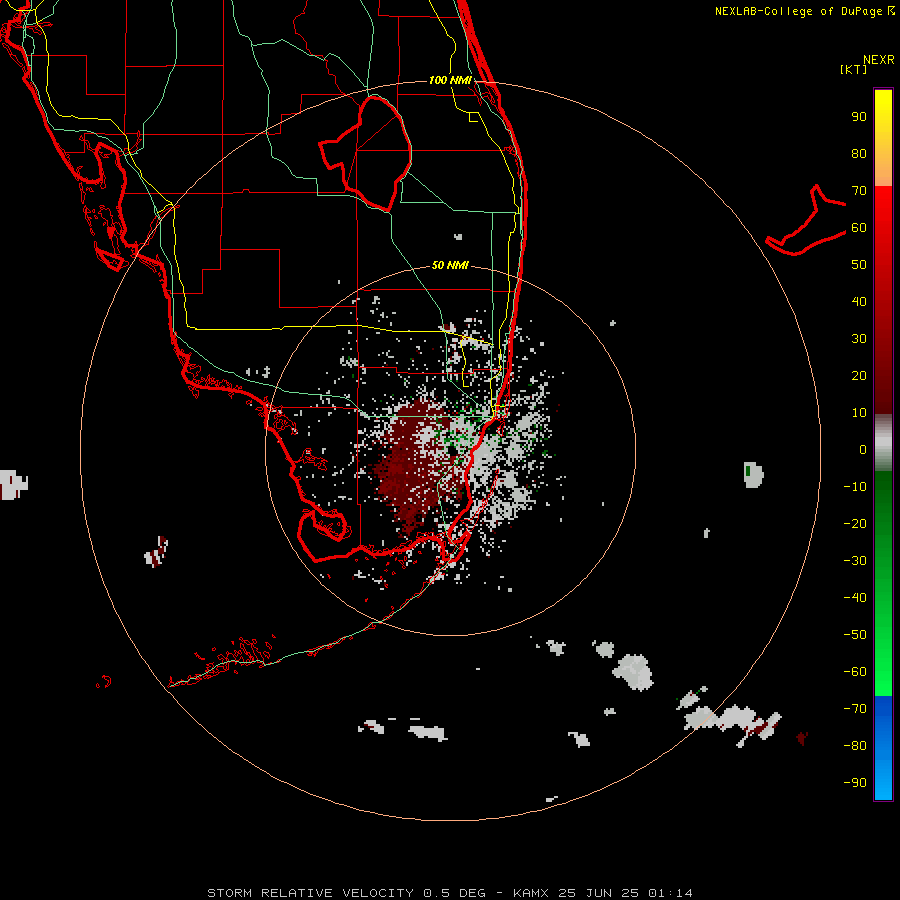Click the 50 kt label on the scale
This screenshot has width=900, height=900.
pyautogui.click(x=859, y=265)
